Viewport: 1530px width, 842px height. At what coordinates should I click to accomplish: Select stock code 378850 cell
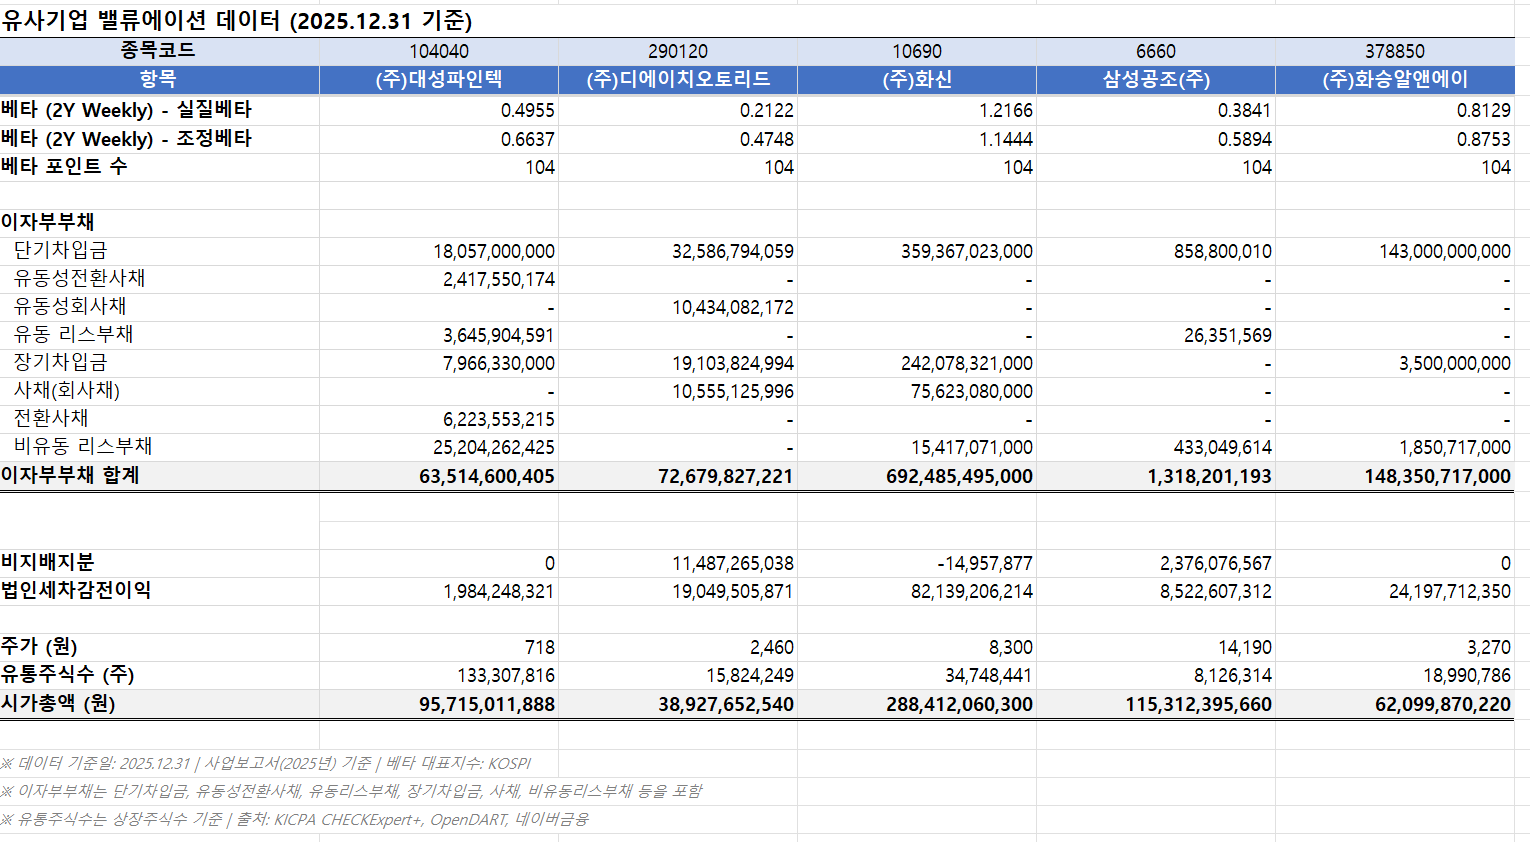(1395, 51)
